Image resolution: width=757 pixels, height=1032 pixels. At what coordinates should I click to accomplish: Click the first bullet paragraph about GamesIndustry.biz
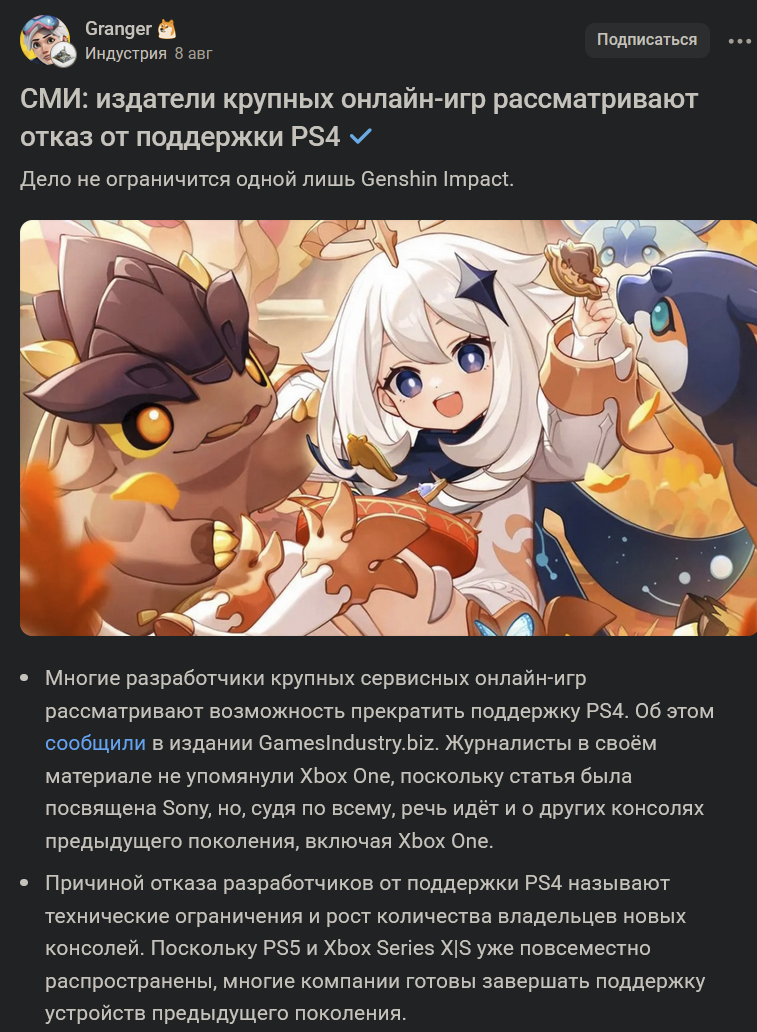(379, 760)
